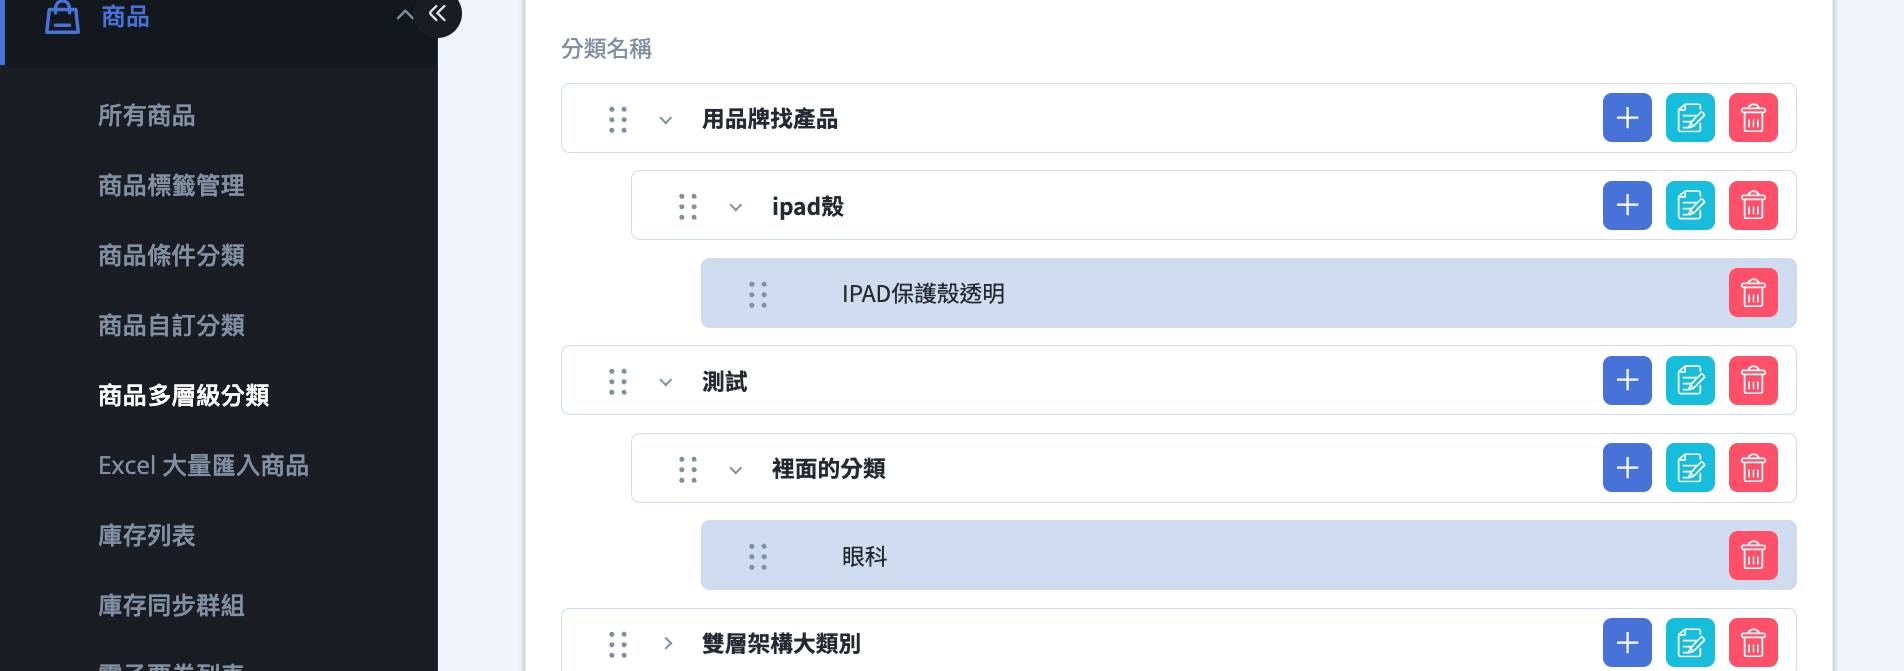Add subcategory under 雙層架構大類別
This screenshot has height=671, width=1904.
pyautogui.click(x=1627, y=643)
